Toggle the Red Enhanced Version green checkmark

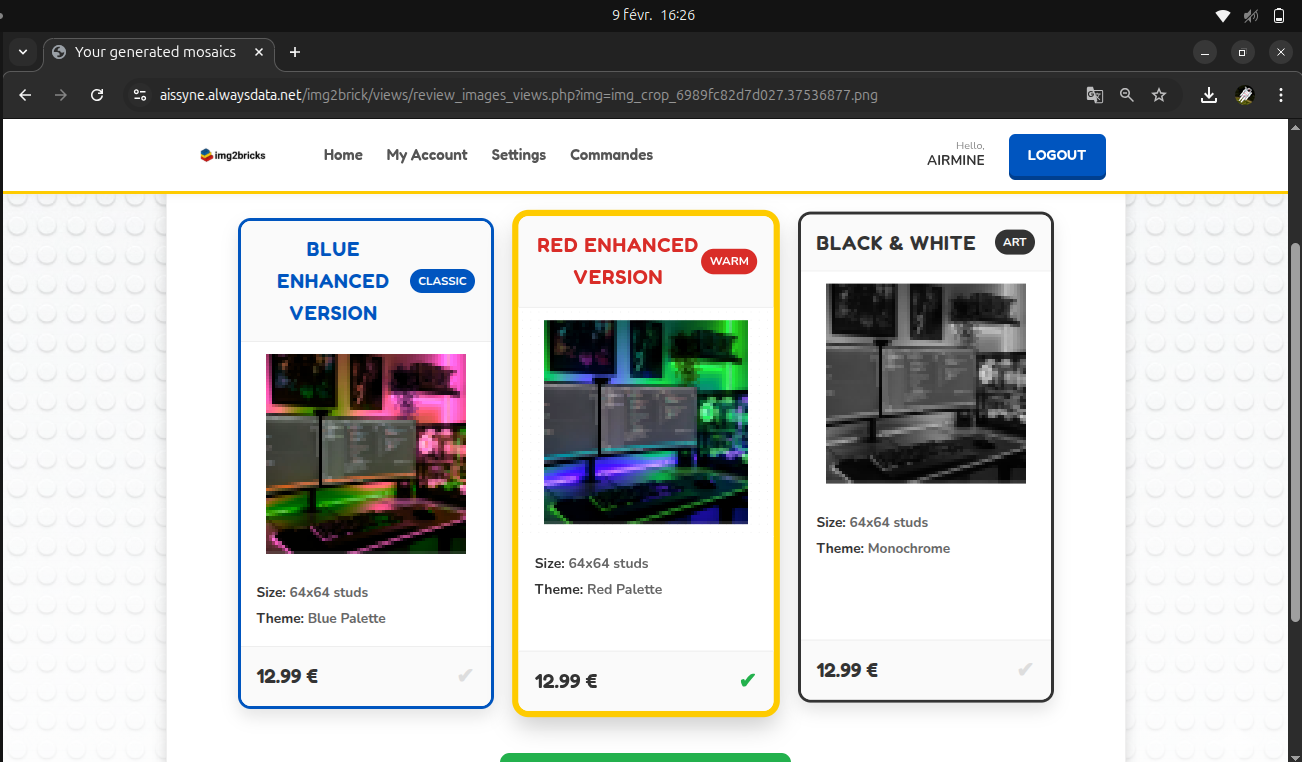coord(746,681)
